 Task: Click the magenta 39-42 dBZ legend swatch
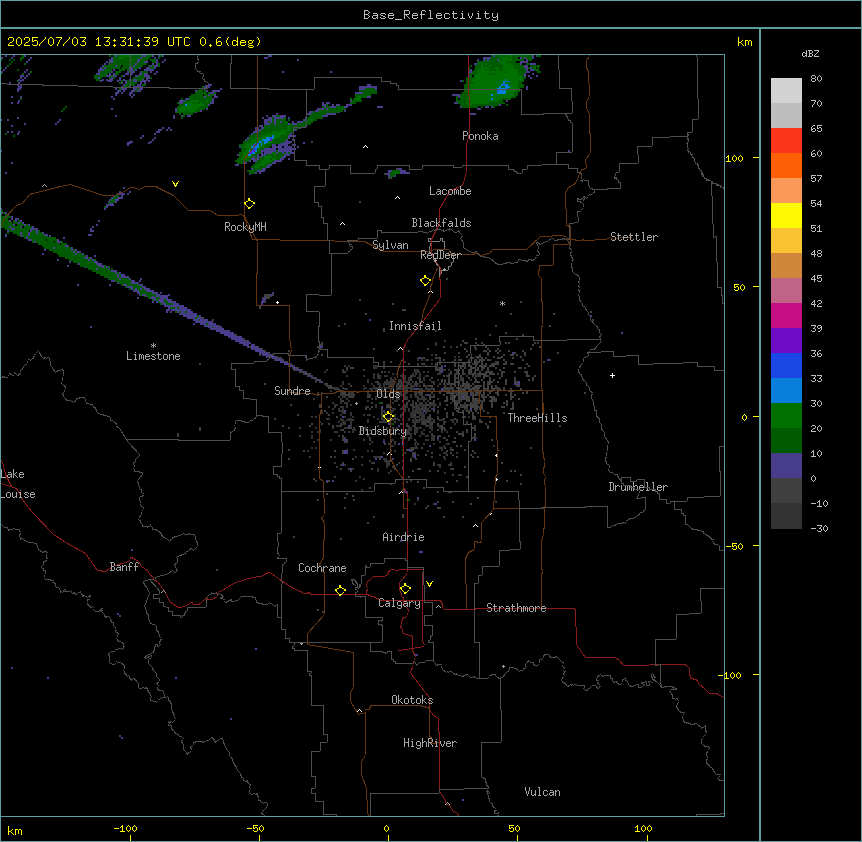(786, 315)
